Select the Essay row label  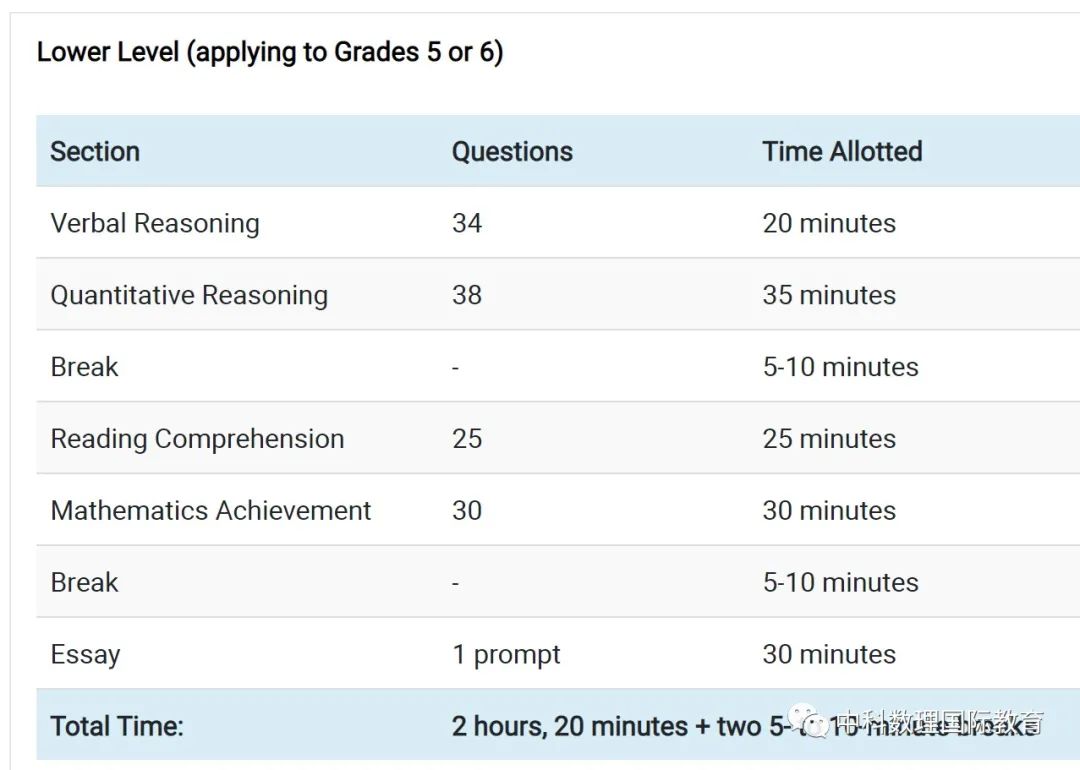pyautogui.click(x=85, y=655)
